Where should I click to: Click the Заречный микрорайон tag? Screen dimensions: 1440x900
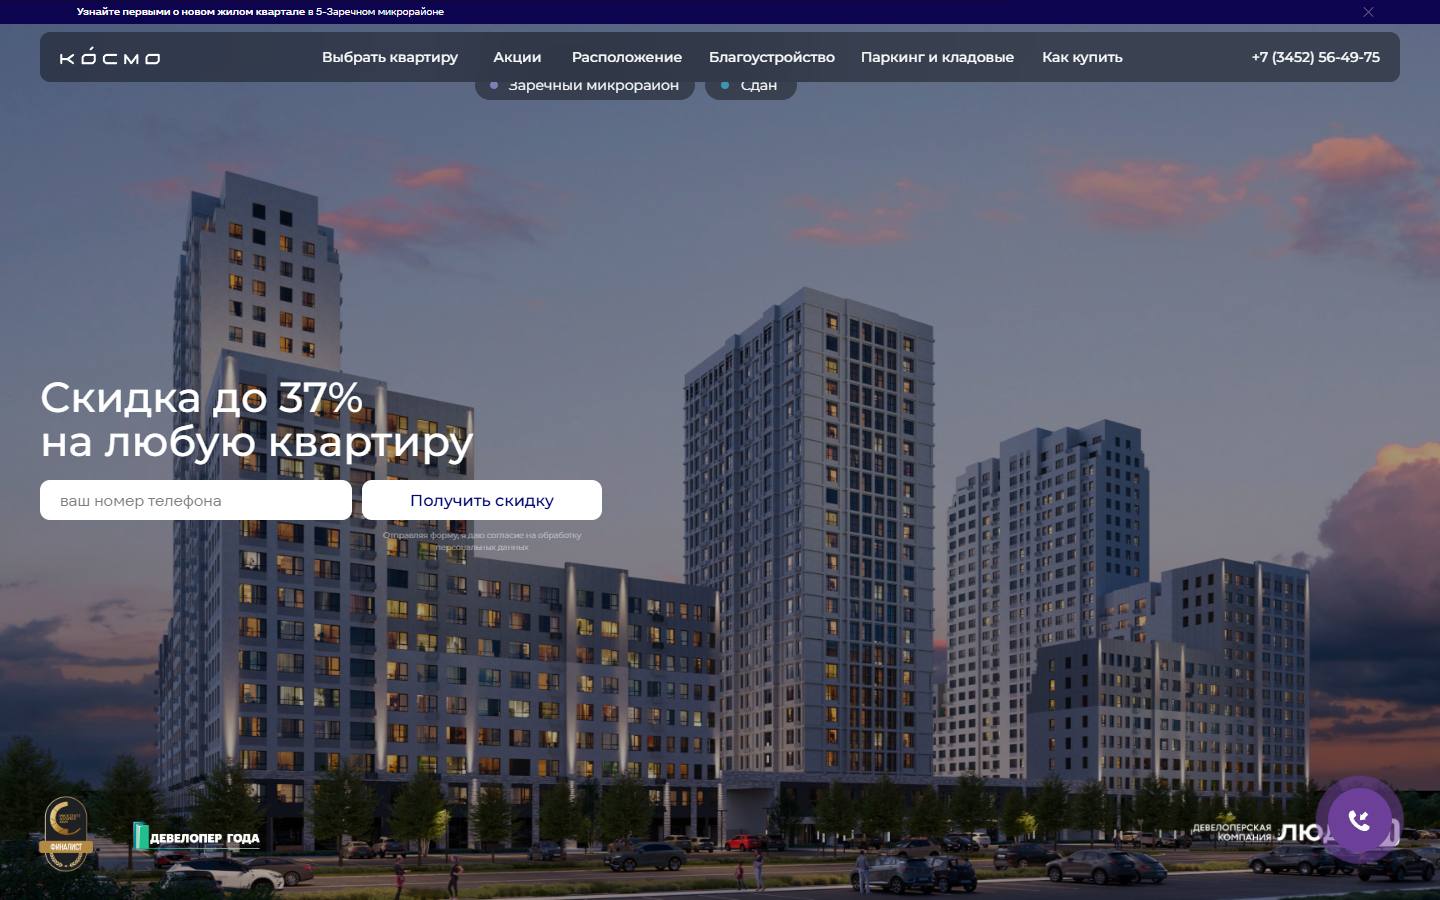point(584,87)
